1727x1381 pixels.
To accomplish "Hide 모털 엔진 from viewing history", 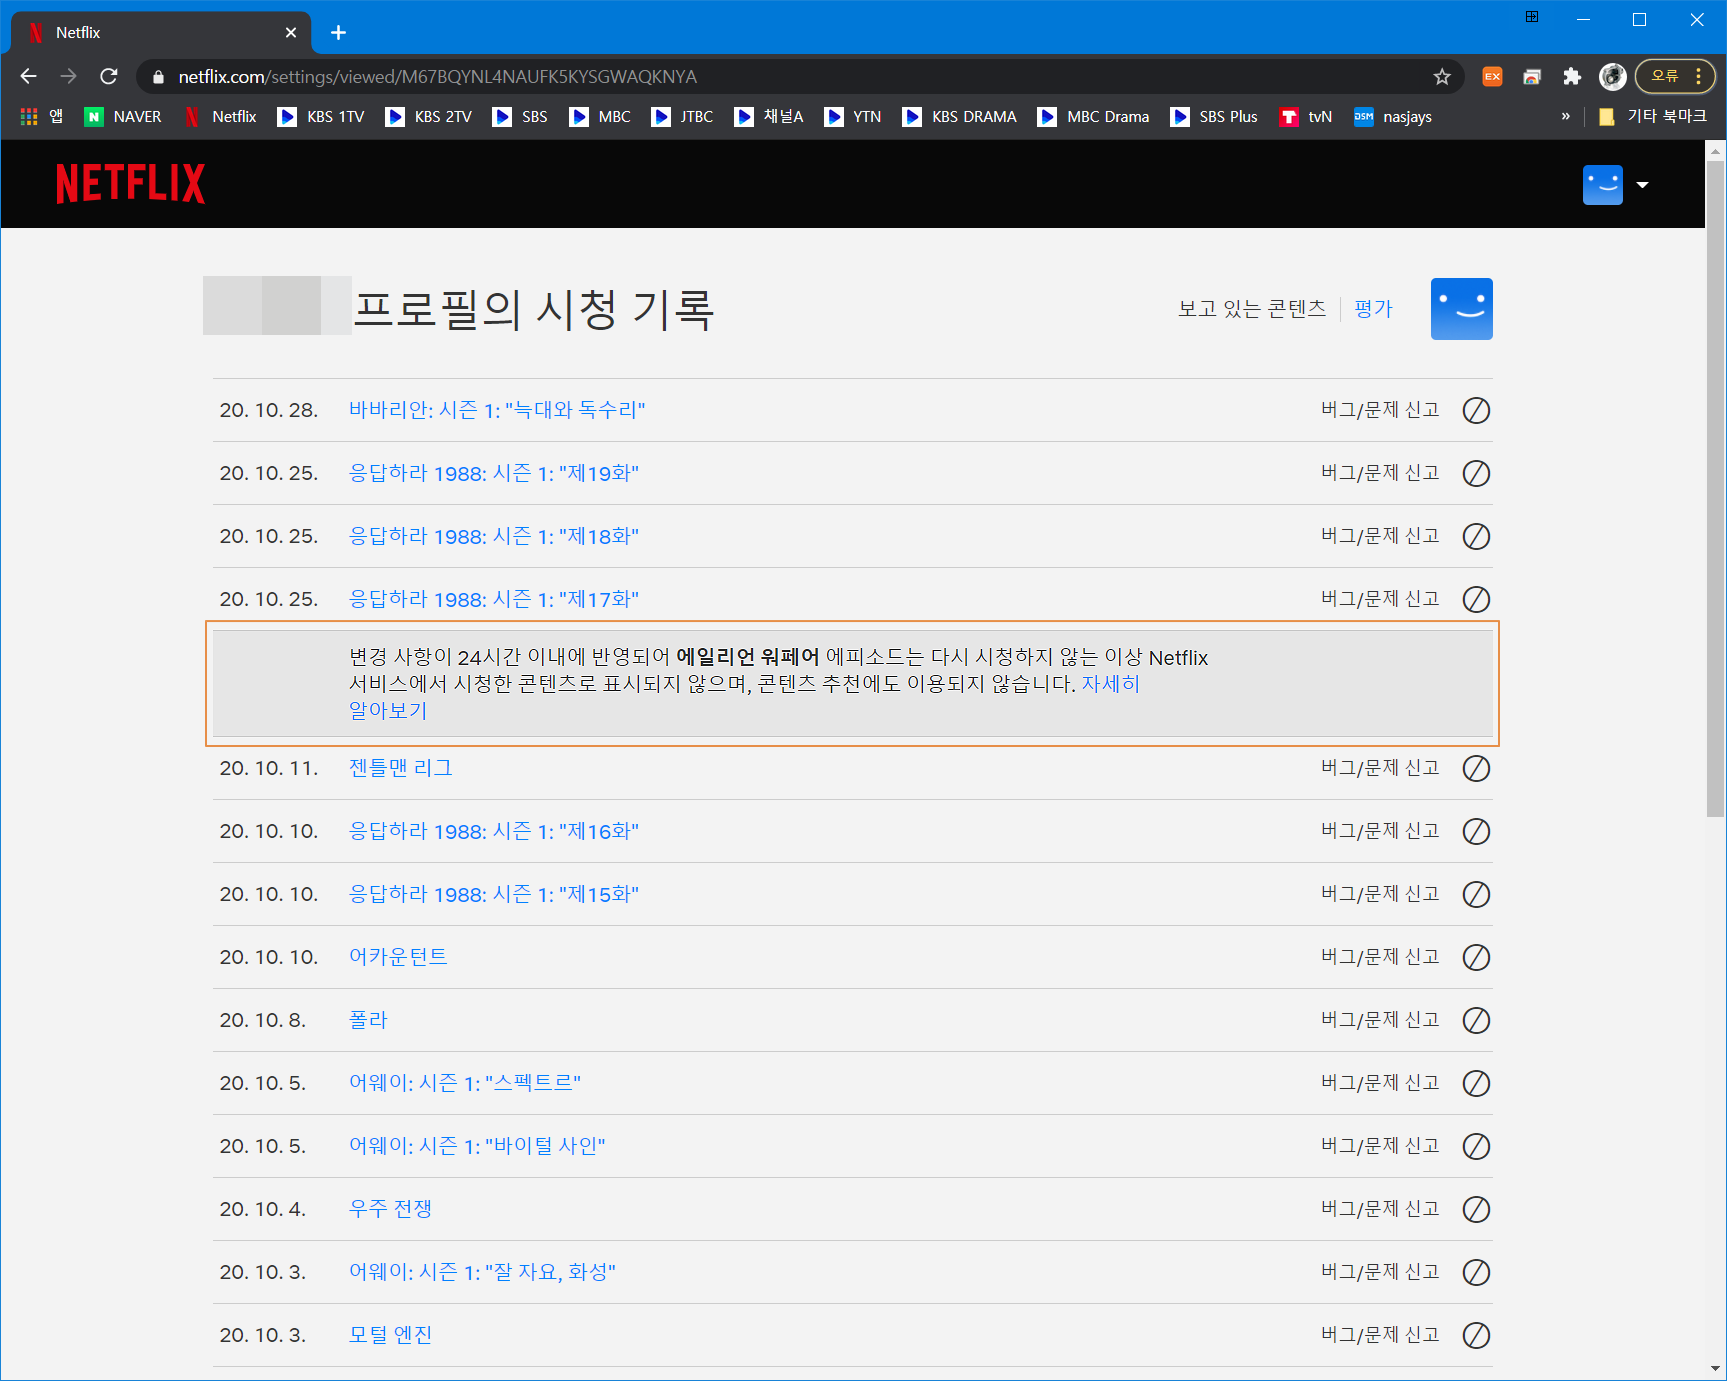I will coord(1476,1335).
